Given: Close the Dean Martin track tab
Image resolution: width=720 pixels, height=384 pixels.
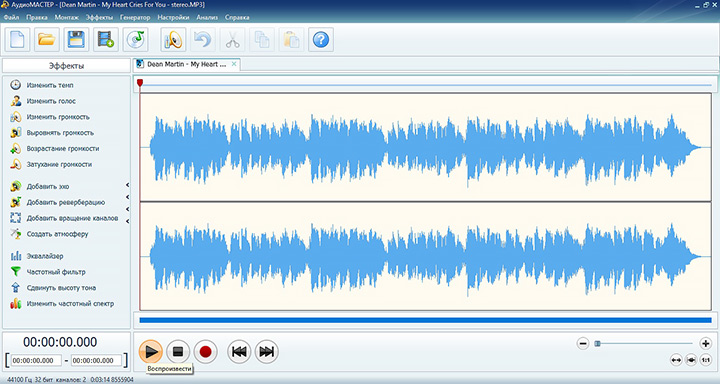Looking at the screenshot, I should click(234, 64).
